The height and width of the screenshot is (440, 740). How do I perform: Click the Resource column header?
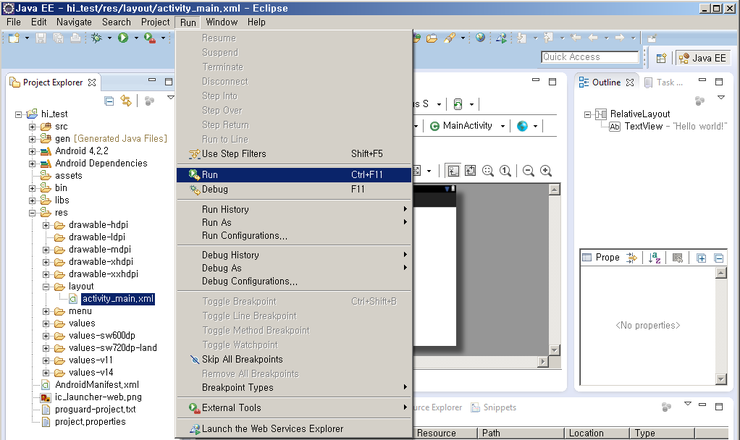tap(446, 433)
